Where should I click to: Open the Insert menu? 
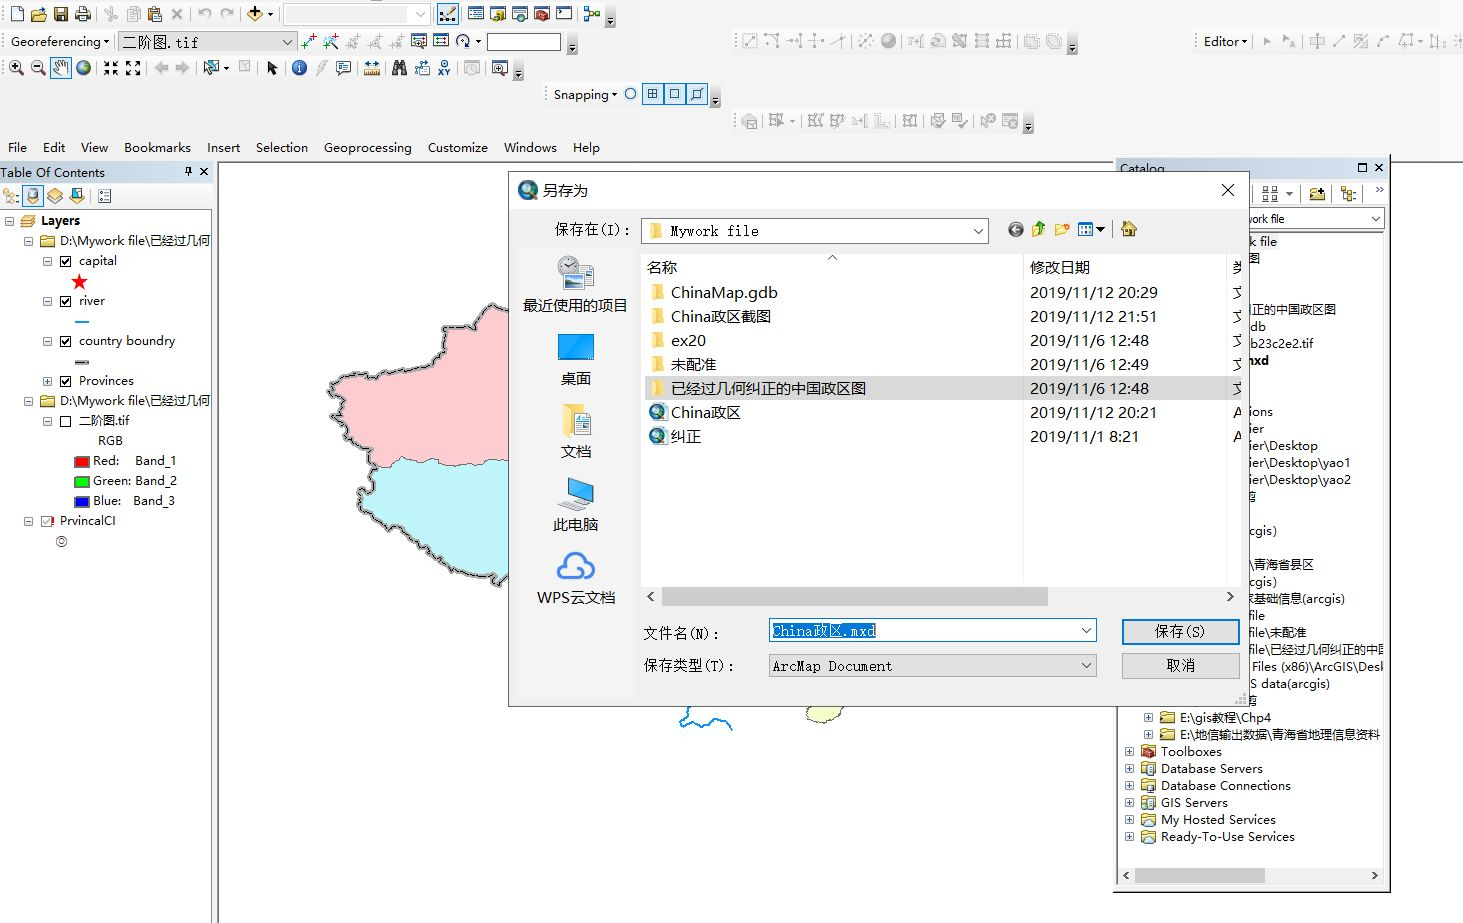point(223,147)
